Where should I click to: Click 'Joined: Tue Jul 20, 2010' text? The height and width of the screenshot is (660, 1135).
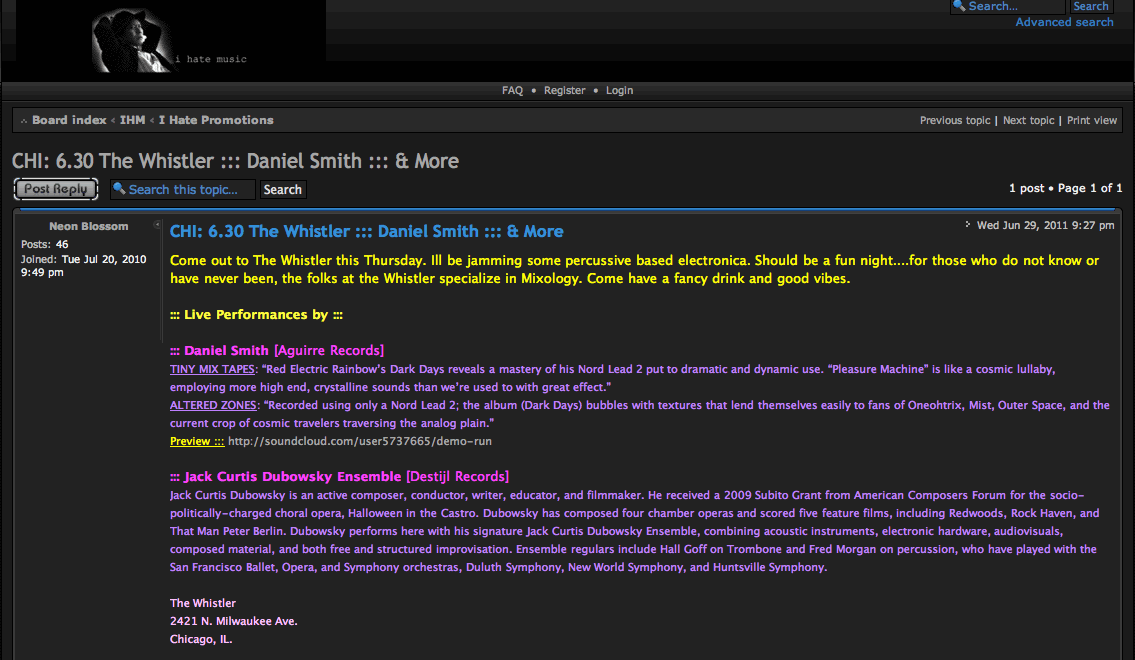tap(83, 259)
